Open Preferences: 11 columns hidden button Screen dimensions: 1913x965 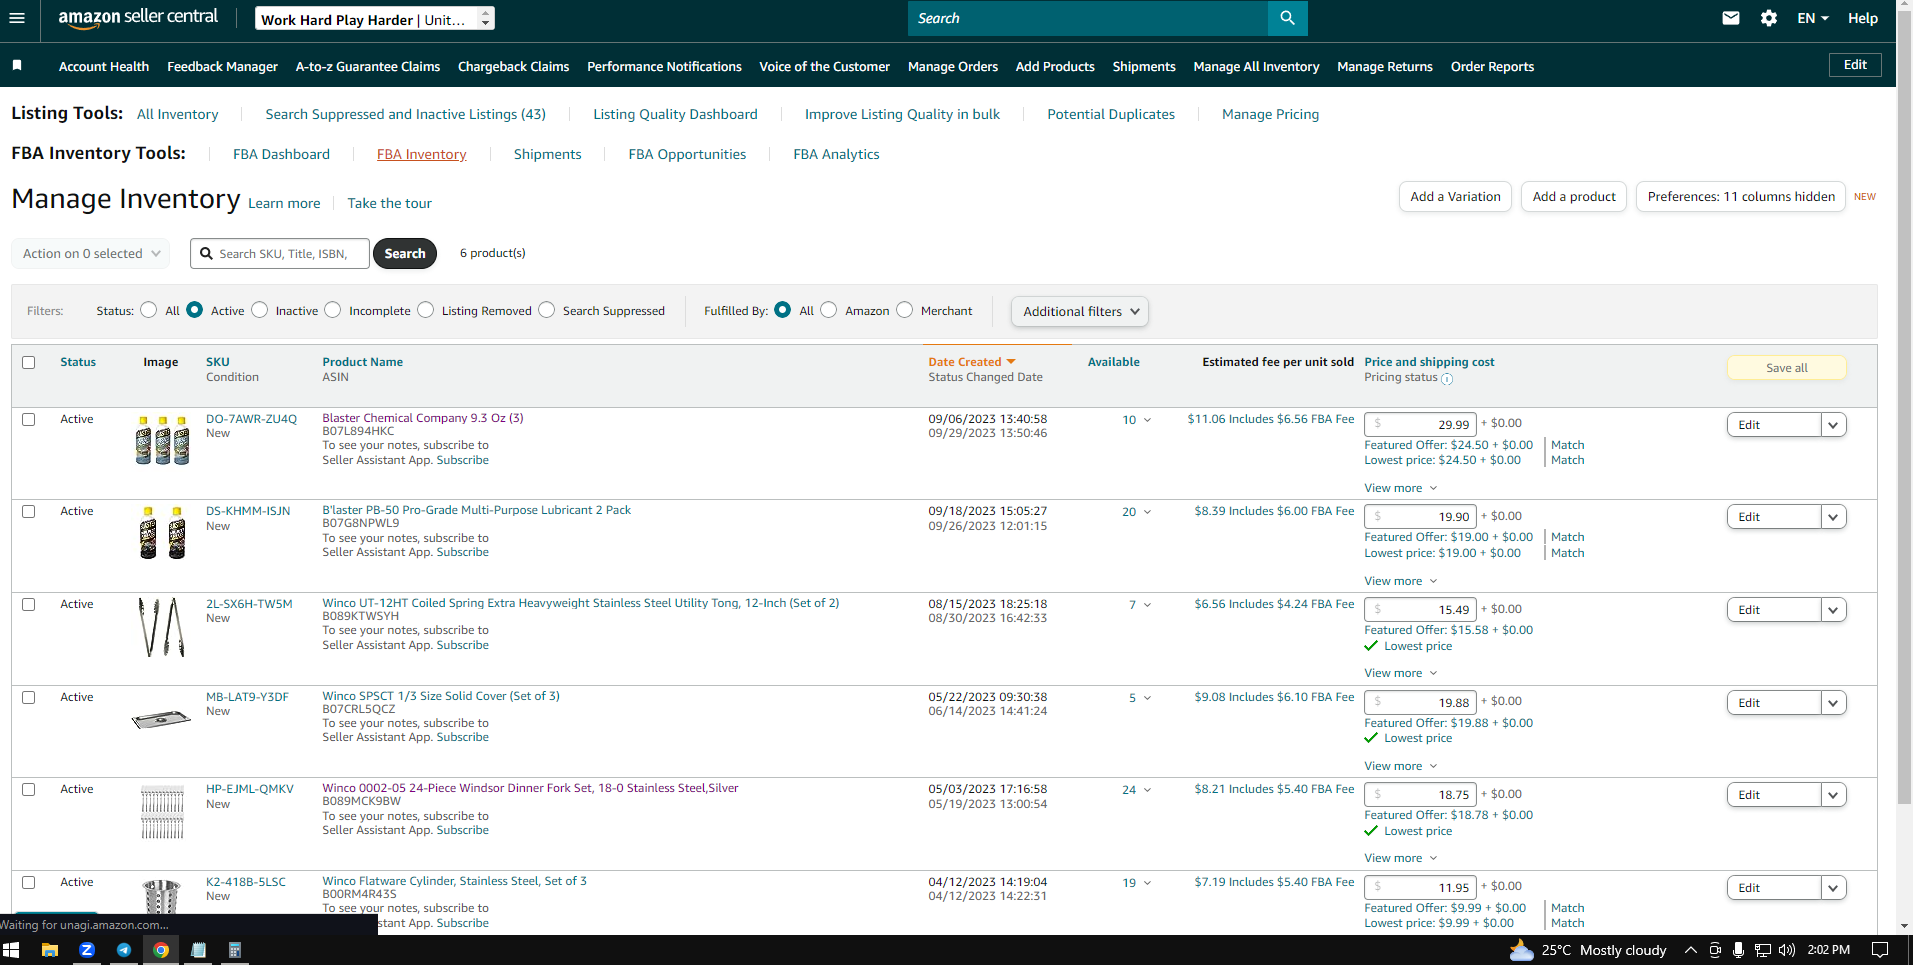pyautogui.click(x=1741, y=197)
